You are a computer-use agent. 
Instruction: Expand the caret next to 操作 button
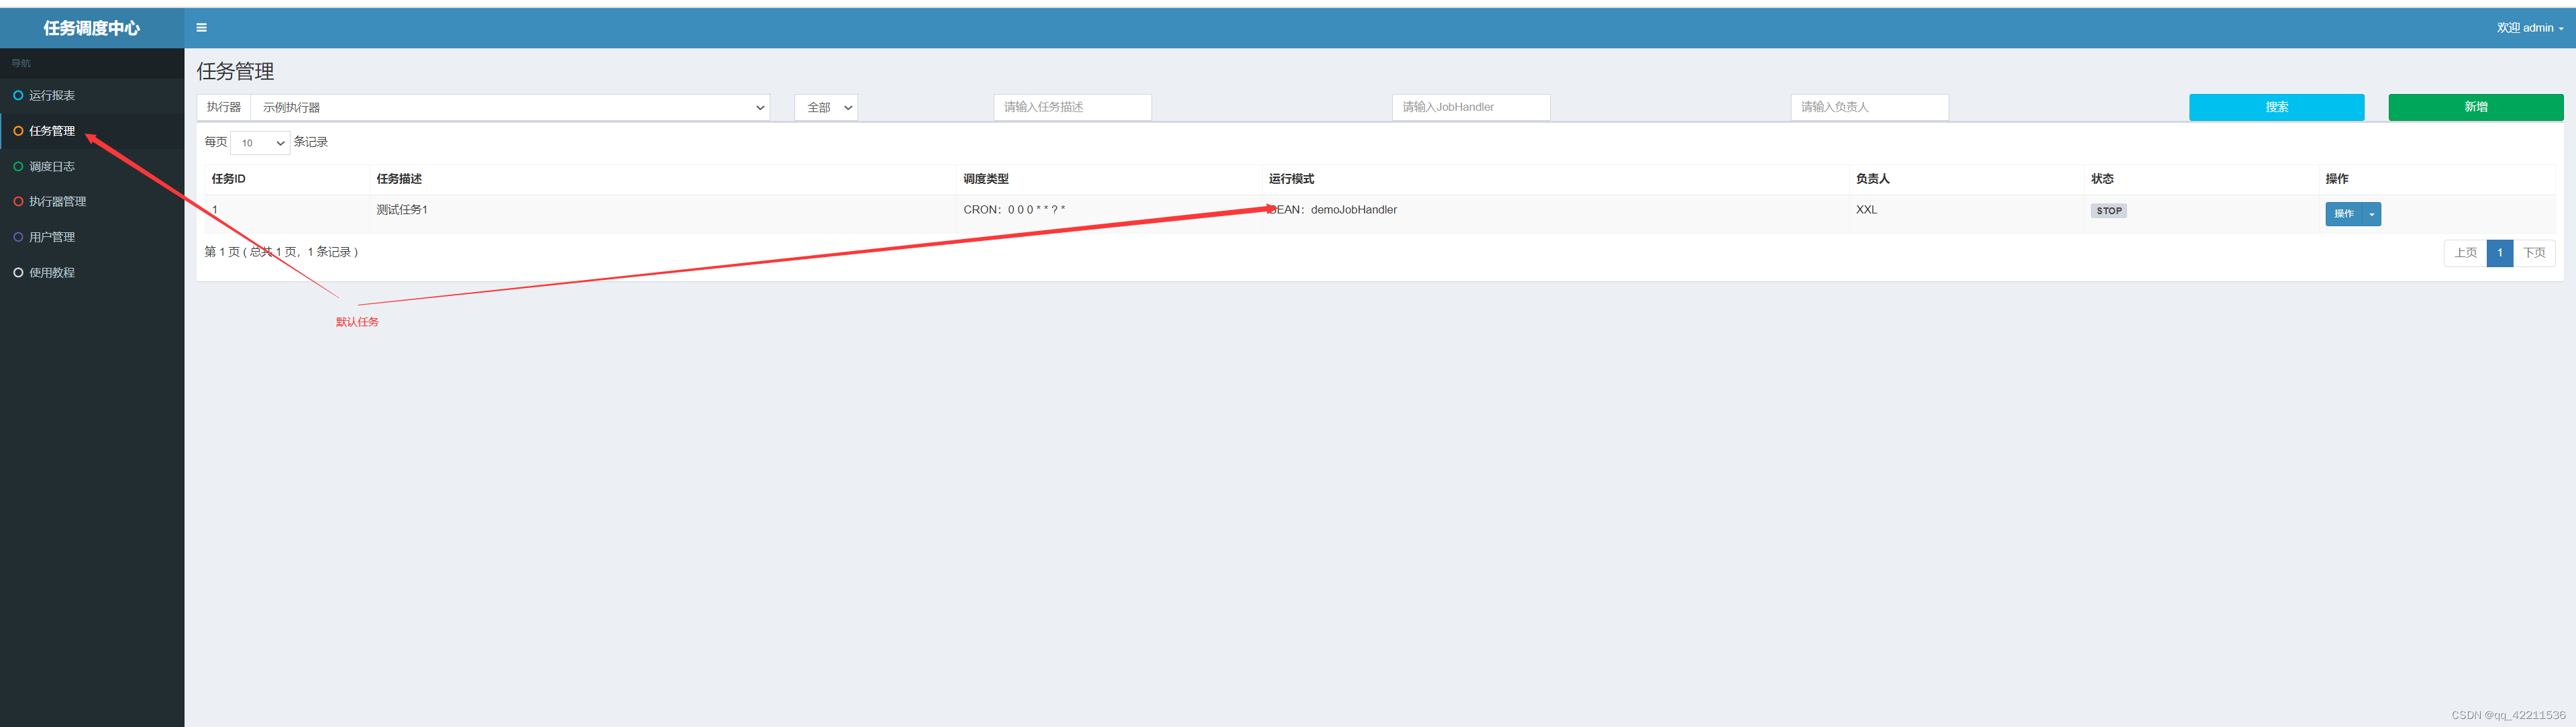2372,214
